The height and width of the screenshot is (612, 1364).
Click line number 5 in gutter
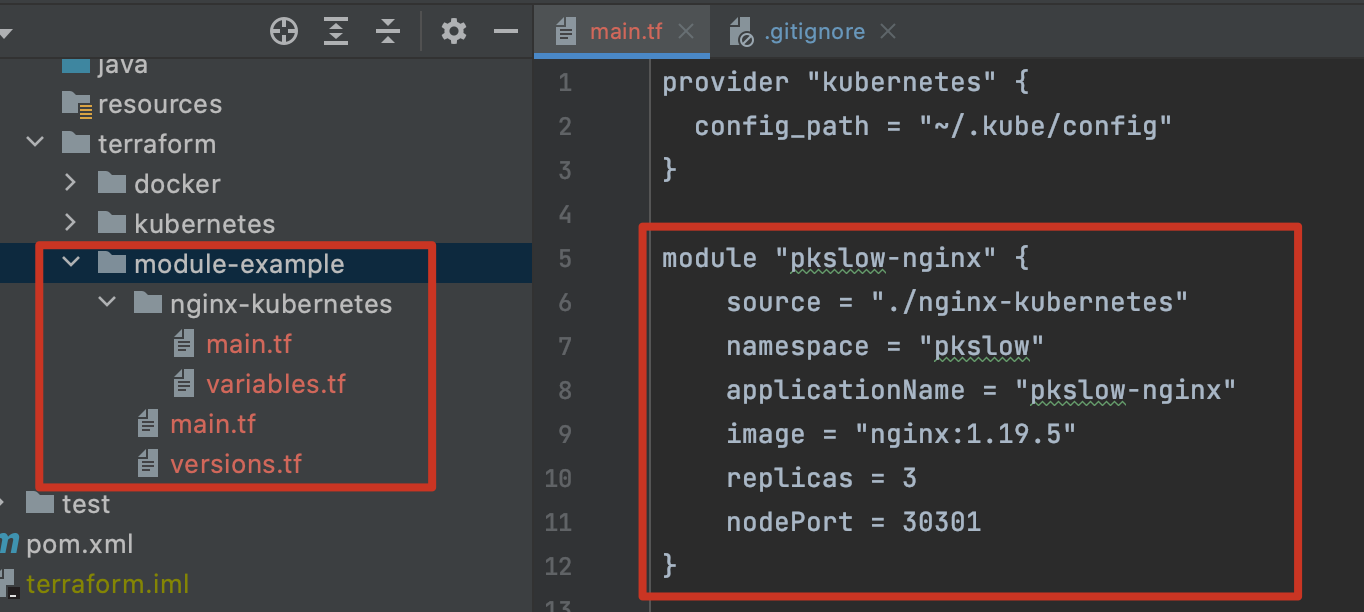coord(565,258)
